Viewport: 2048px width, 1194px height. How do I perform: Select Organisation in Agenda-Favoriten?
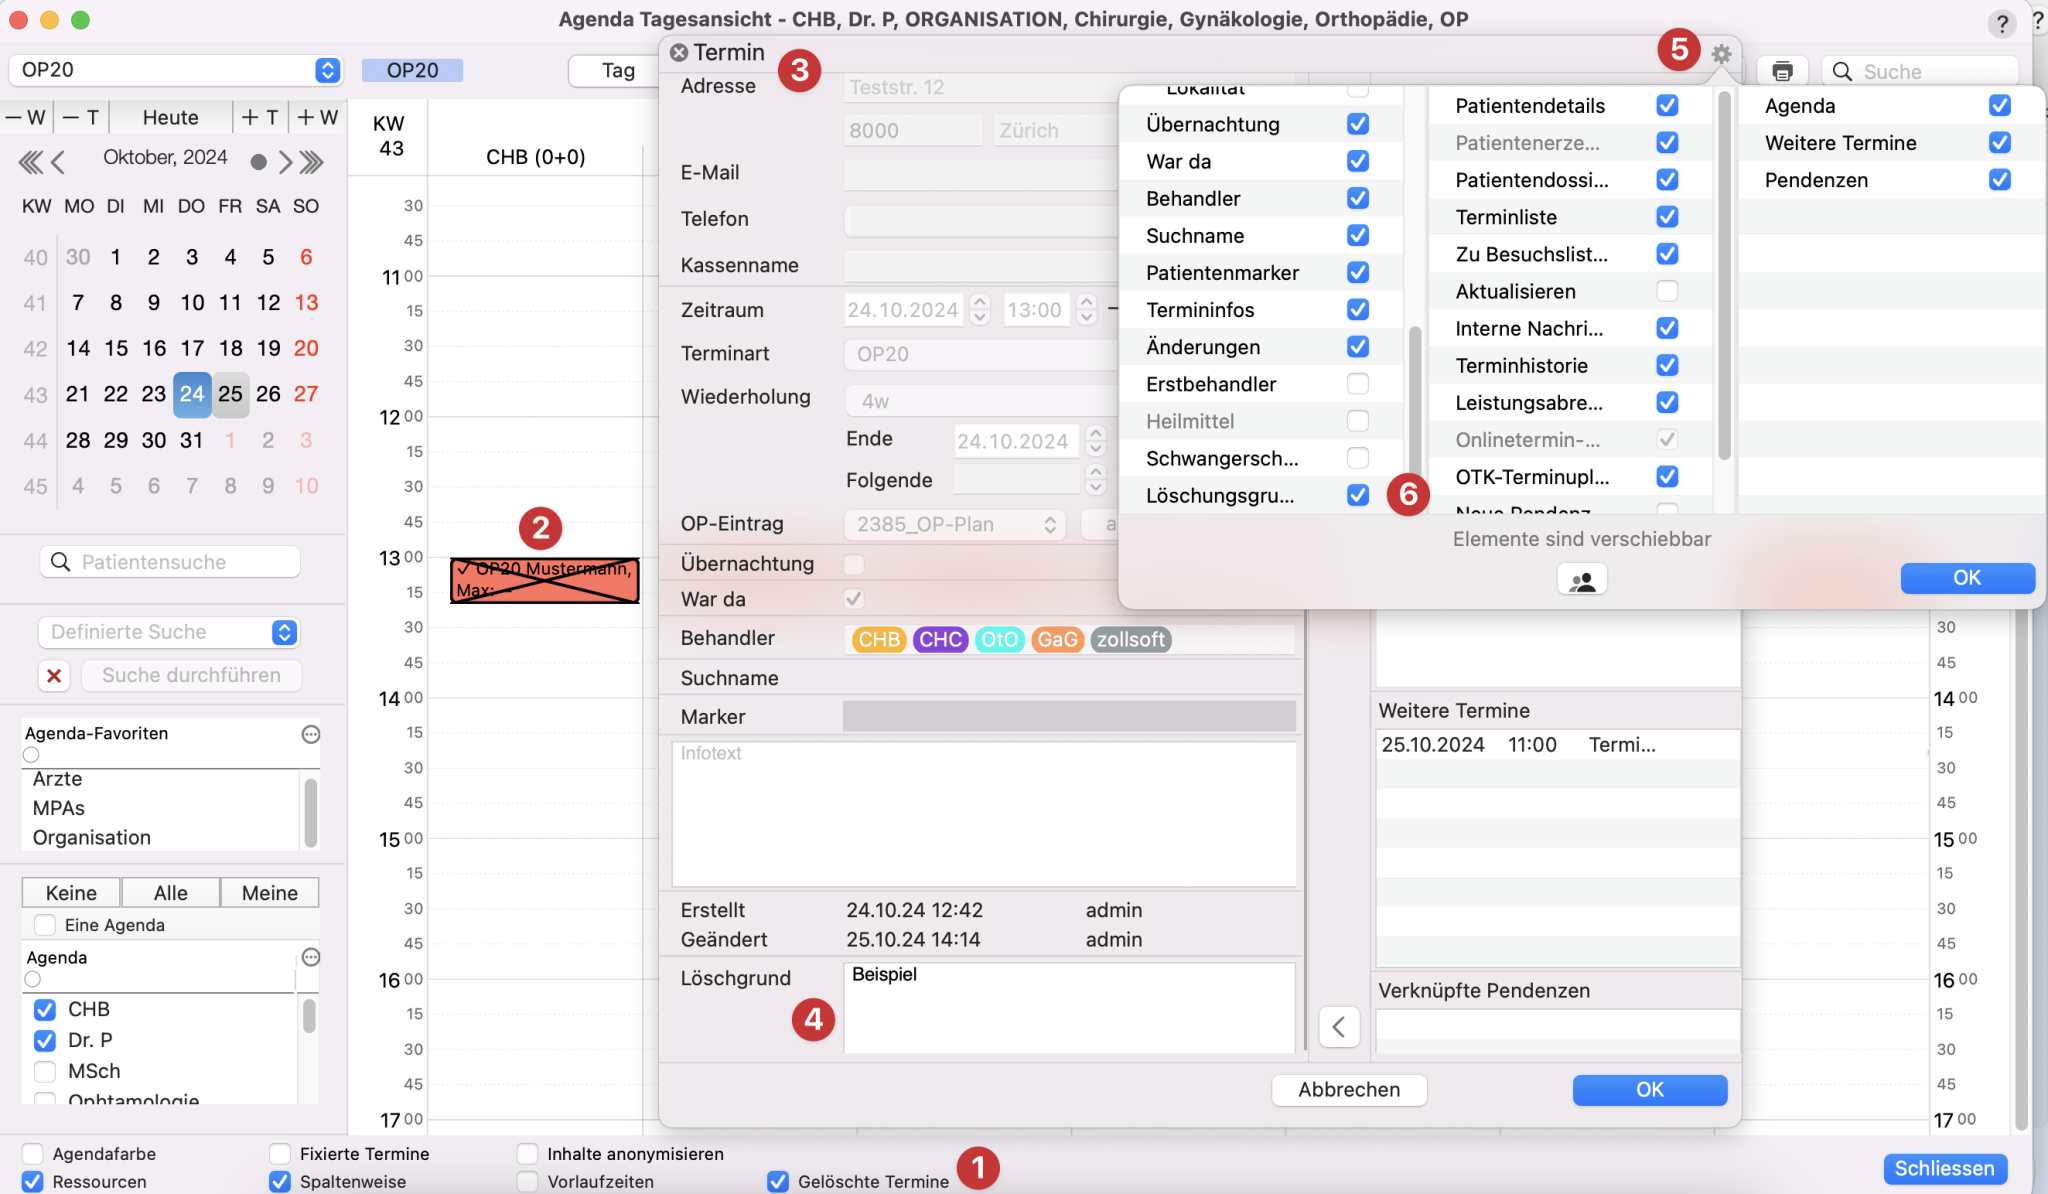[92, 837]
